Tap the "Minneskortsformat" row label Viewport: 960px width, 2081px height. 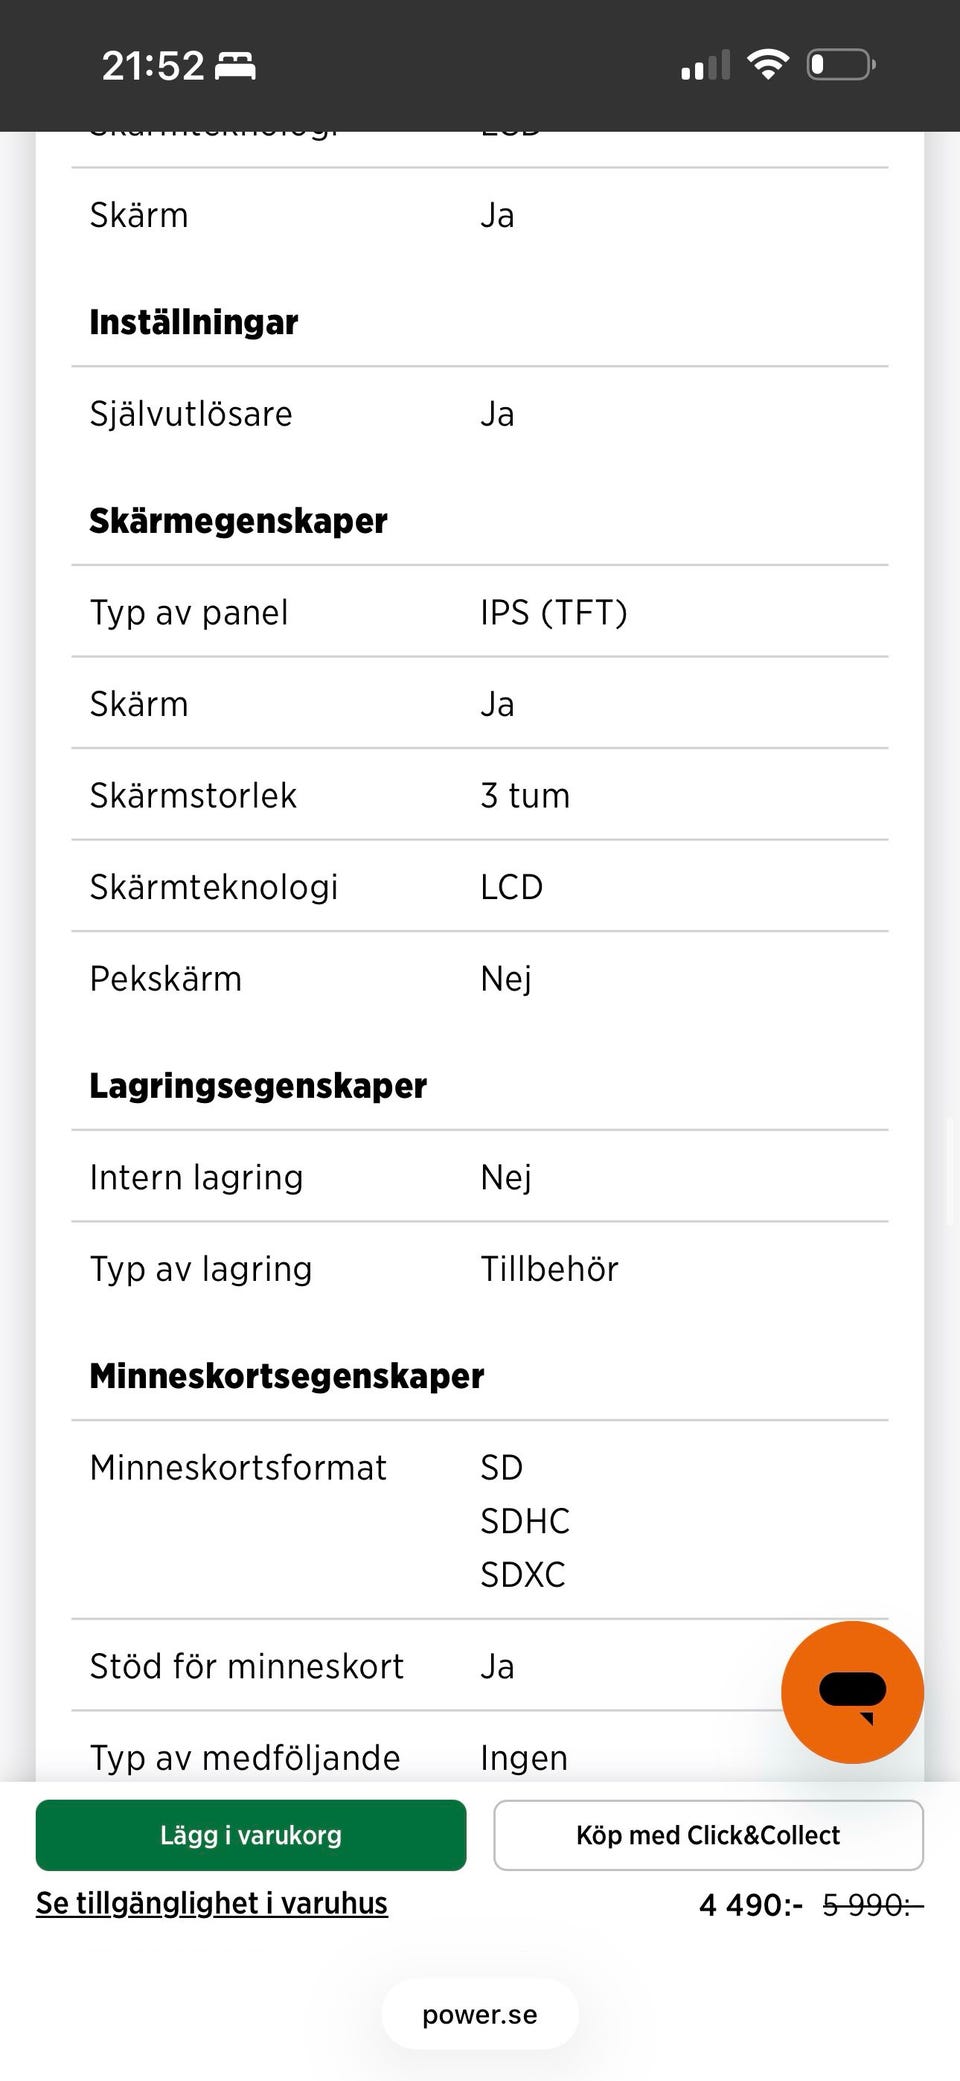(238, 1468)
